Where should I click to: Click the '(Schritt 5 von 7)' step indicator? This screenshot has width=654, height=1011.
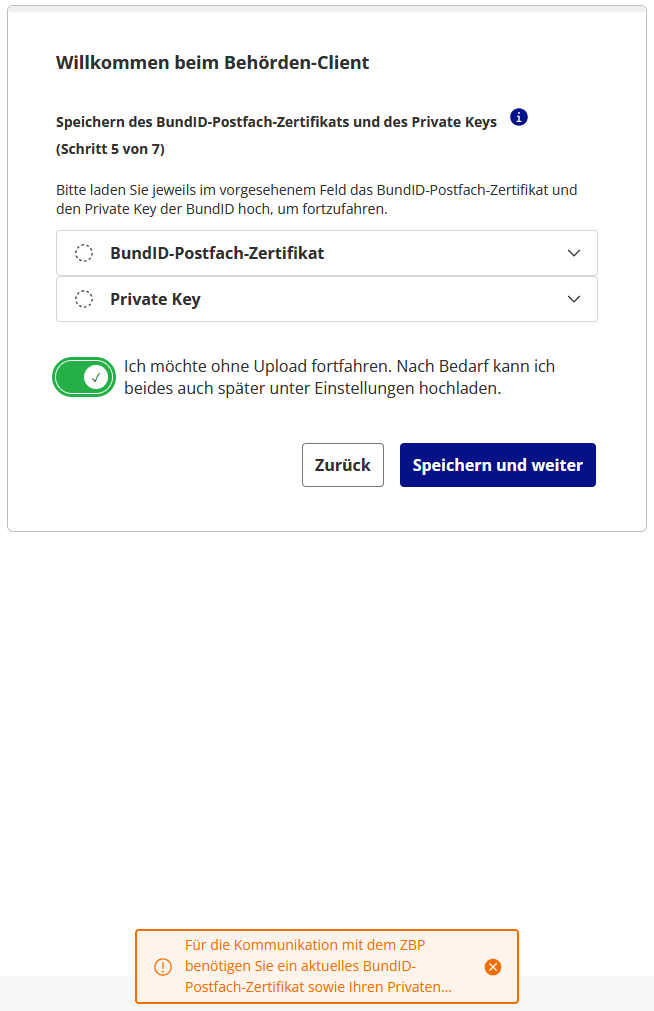(110, 150)
